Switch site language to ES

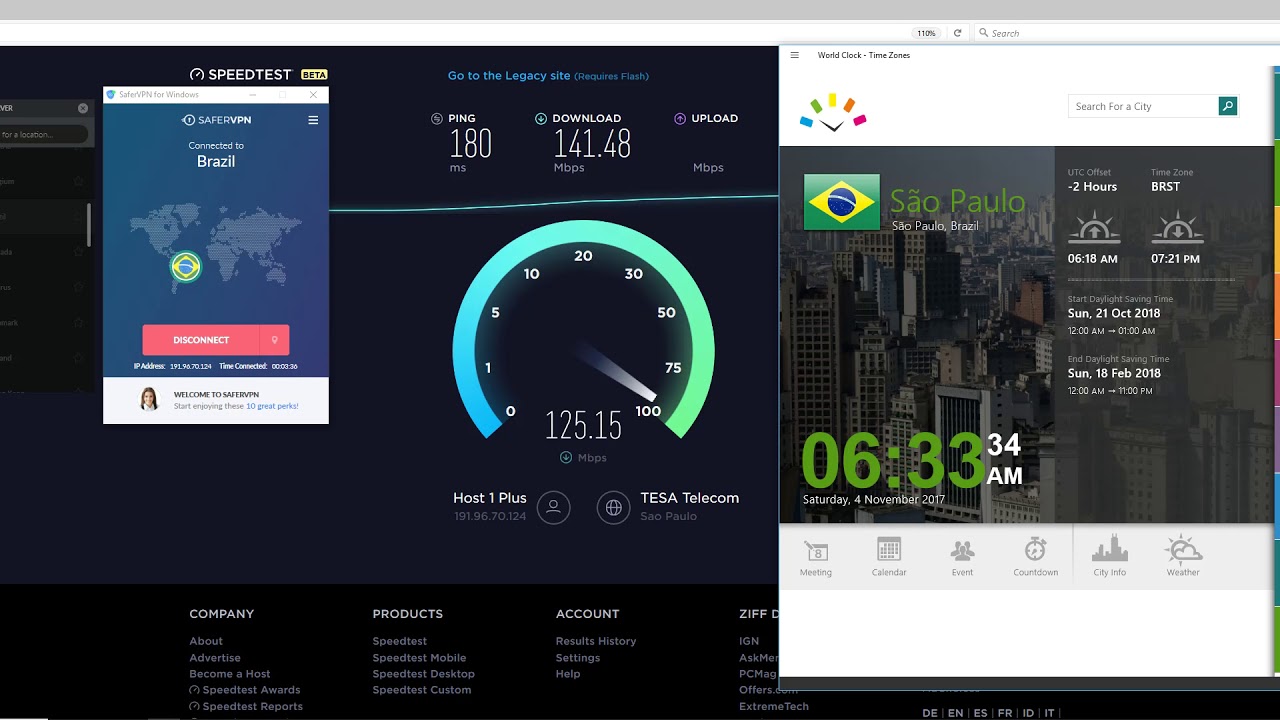coord(981,713)
